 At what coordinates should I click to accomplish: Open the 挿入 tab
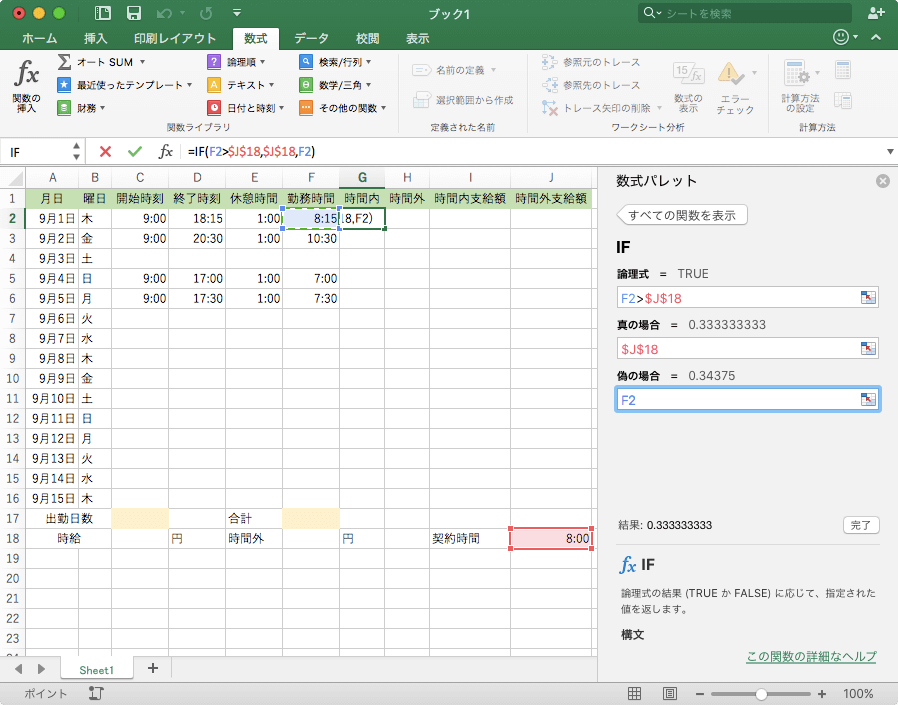click(95, 38)
